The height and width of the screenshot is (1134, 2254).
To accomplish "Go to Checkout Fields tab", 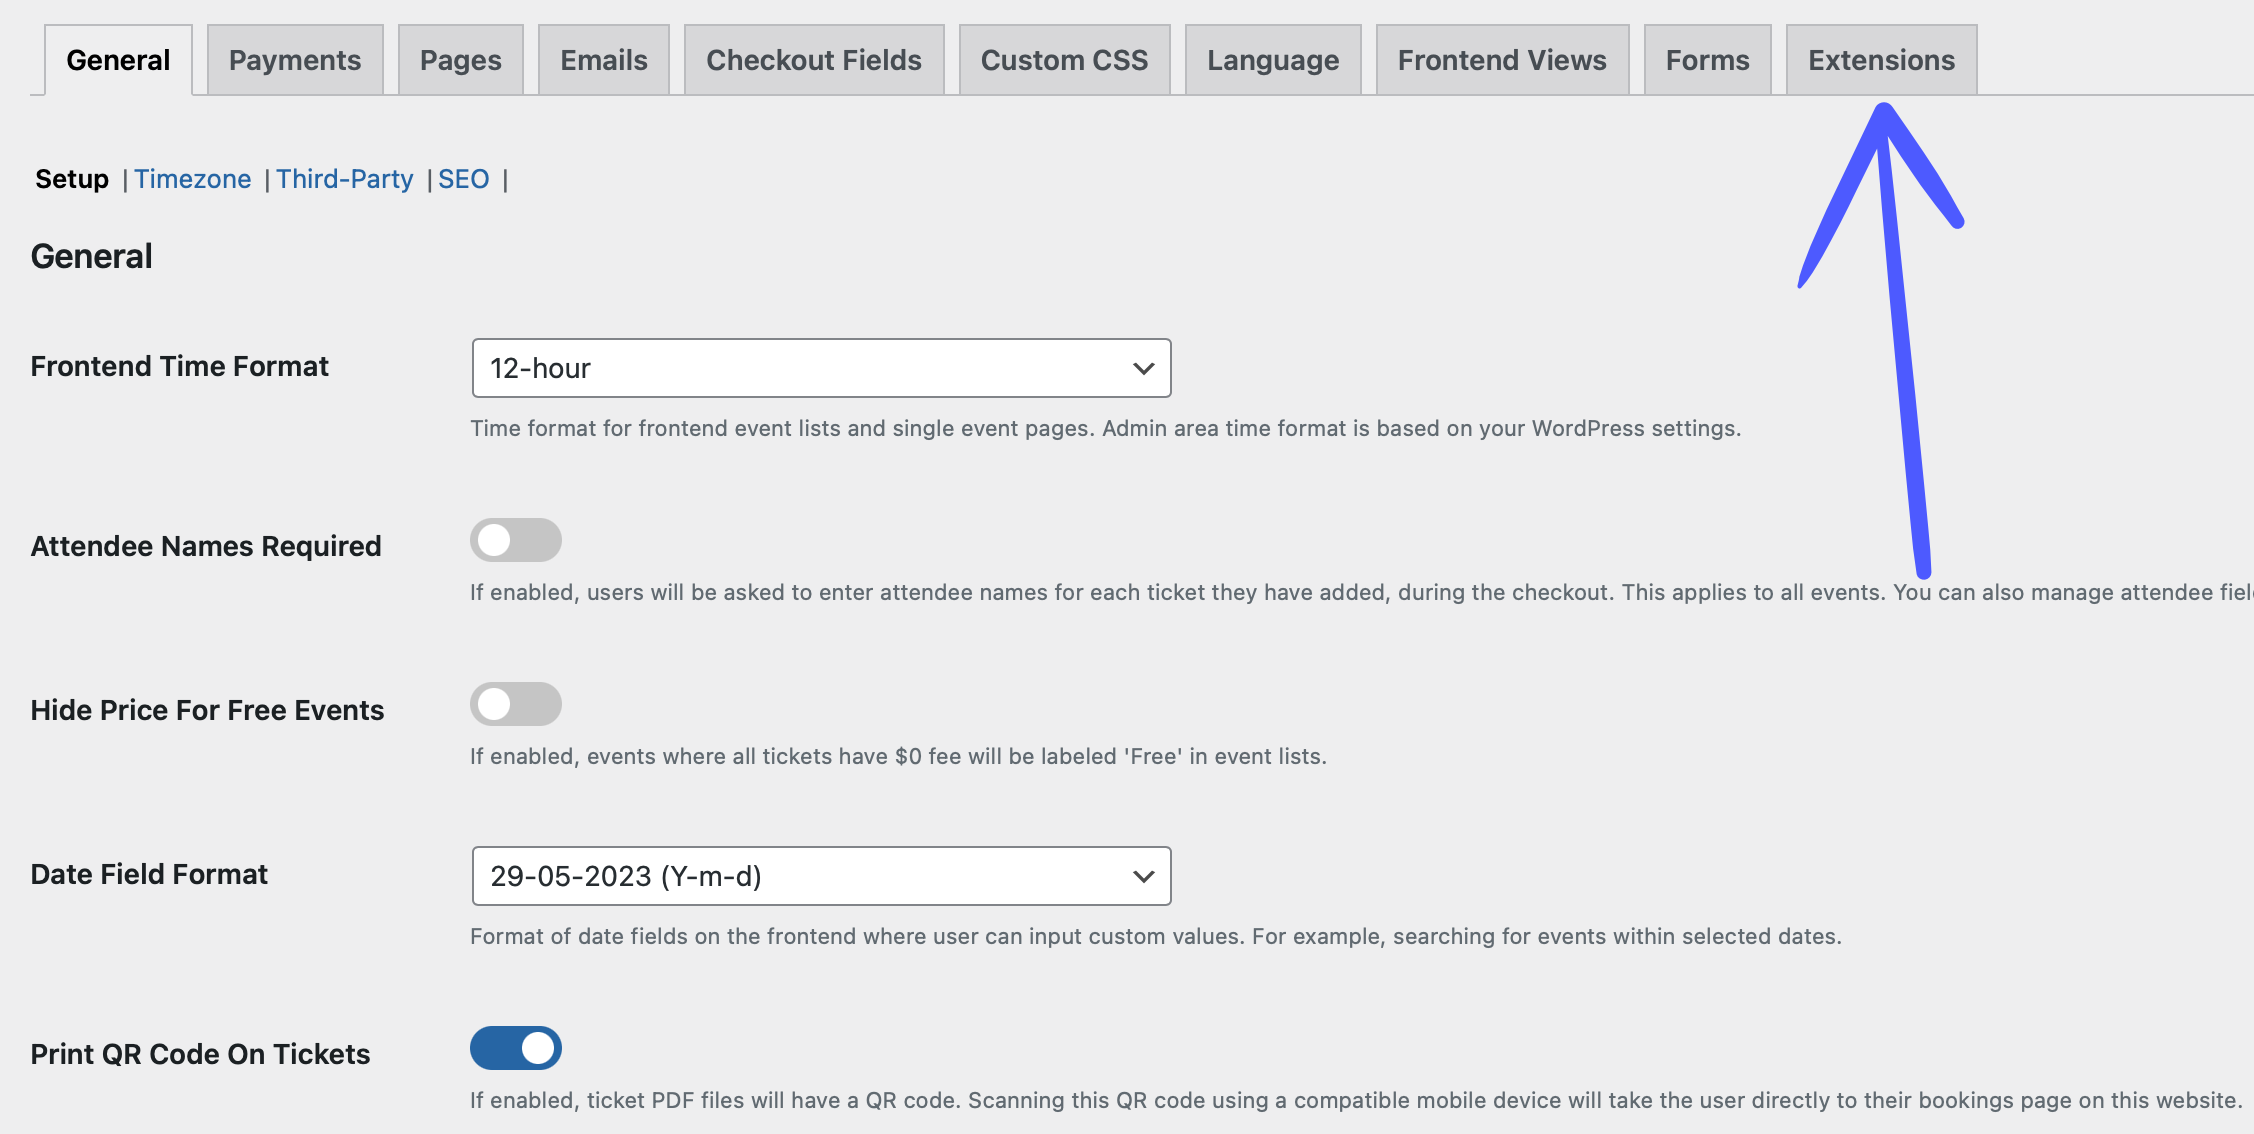I will tap(813, 60).
